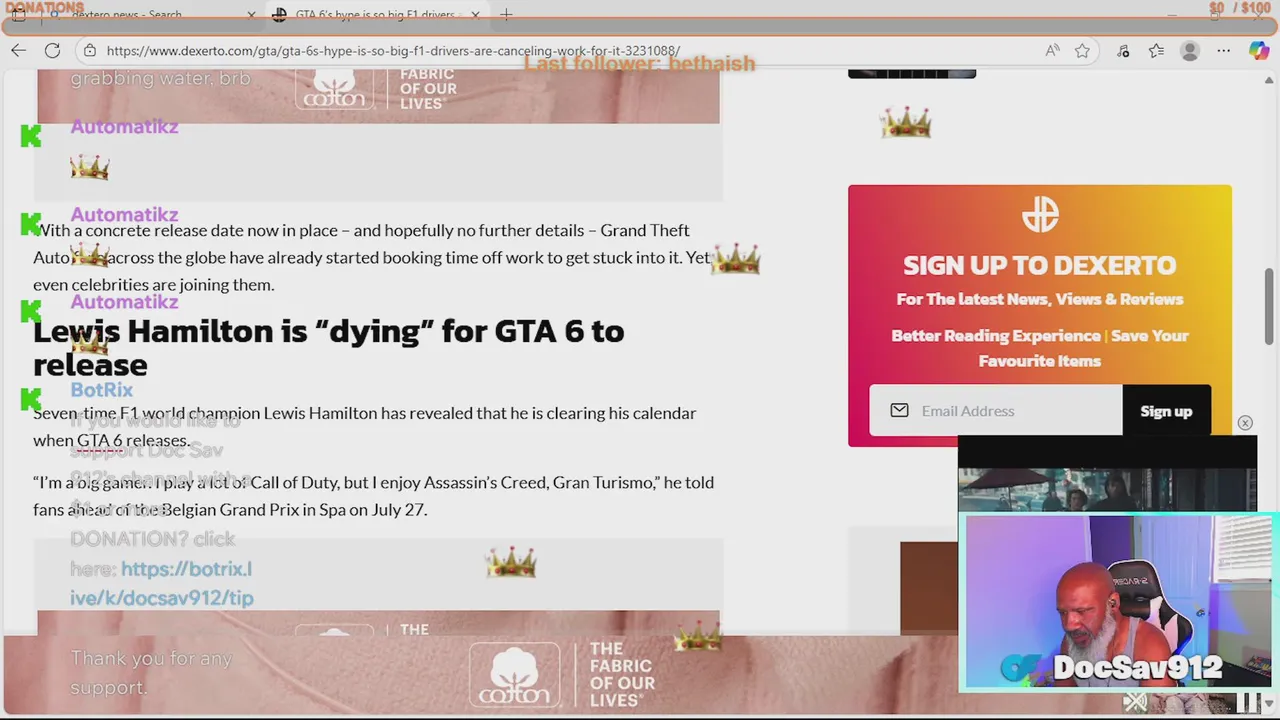Close the GTA 6's hype tab

(x=475, y=15)
